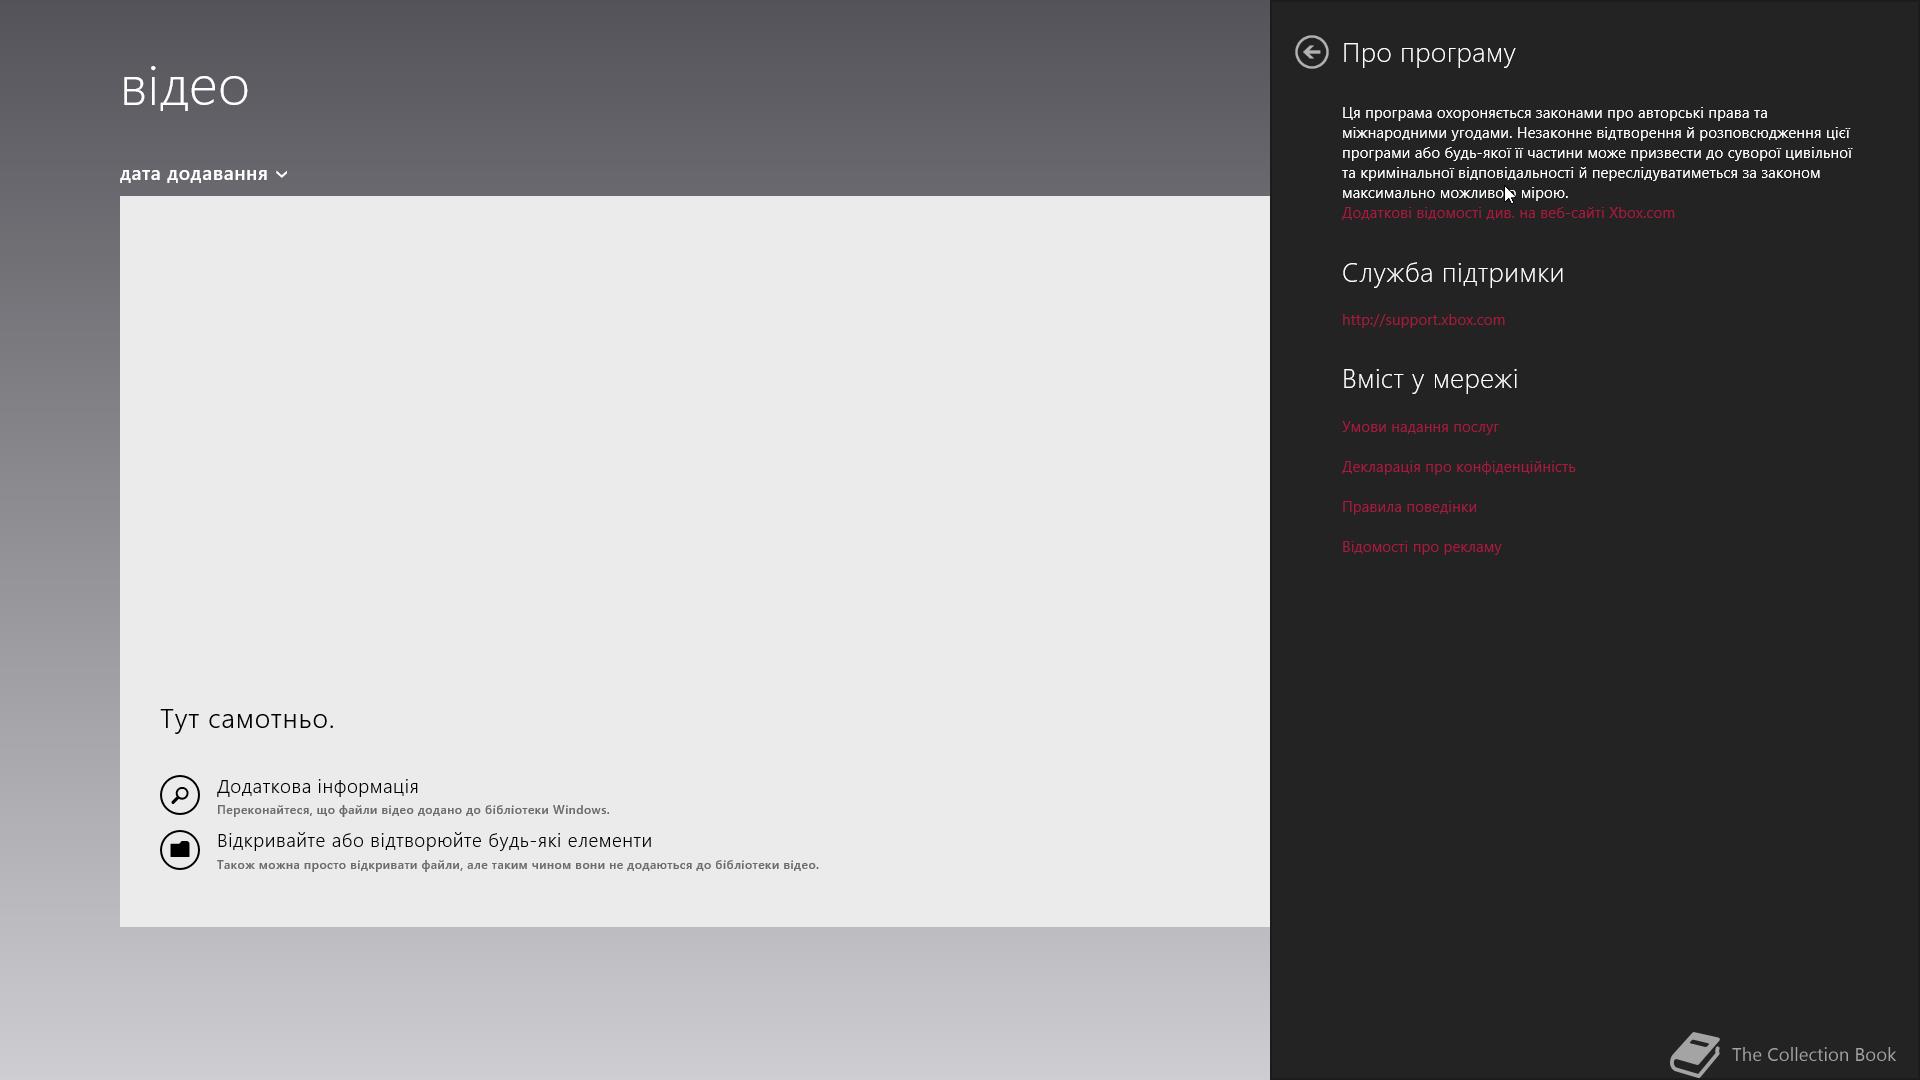Image resolution: width=1920 pixels, height=1080 pixels.
Task: Click the folder icon to open files
Action: pyautogui.click(x=180, y=850)
